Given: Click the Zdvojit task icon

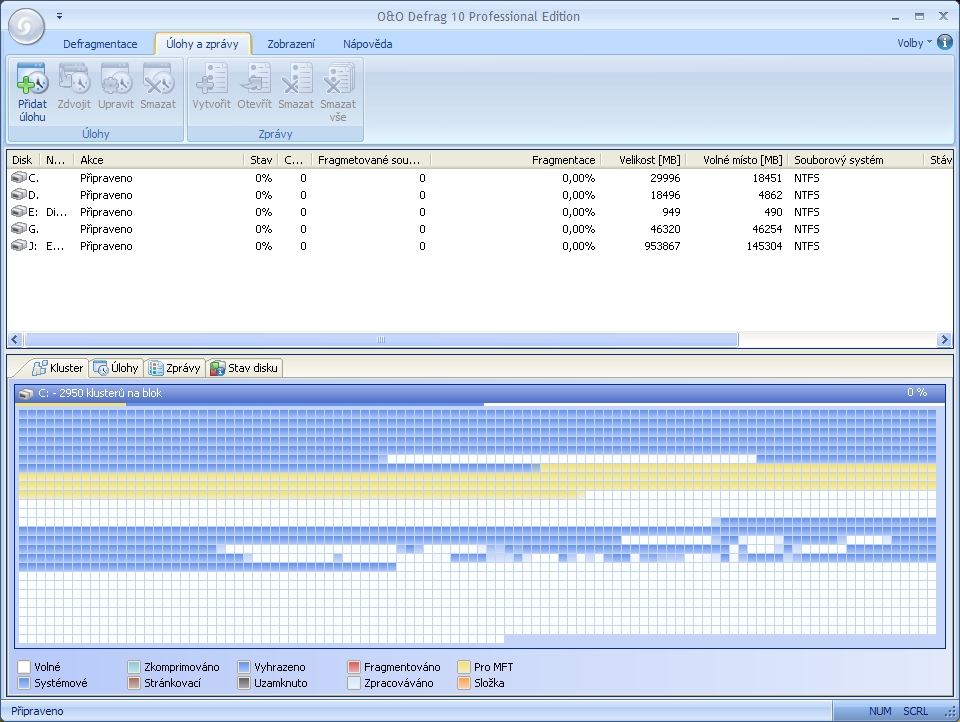Looking at the screenshot, I should pyautogui.click(x=74, y=79).
